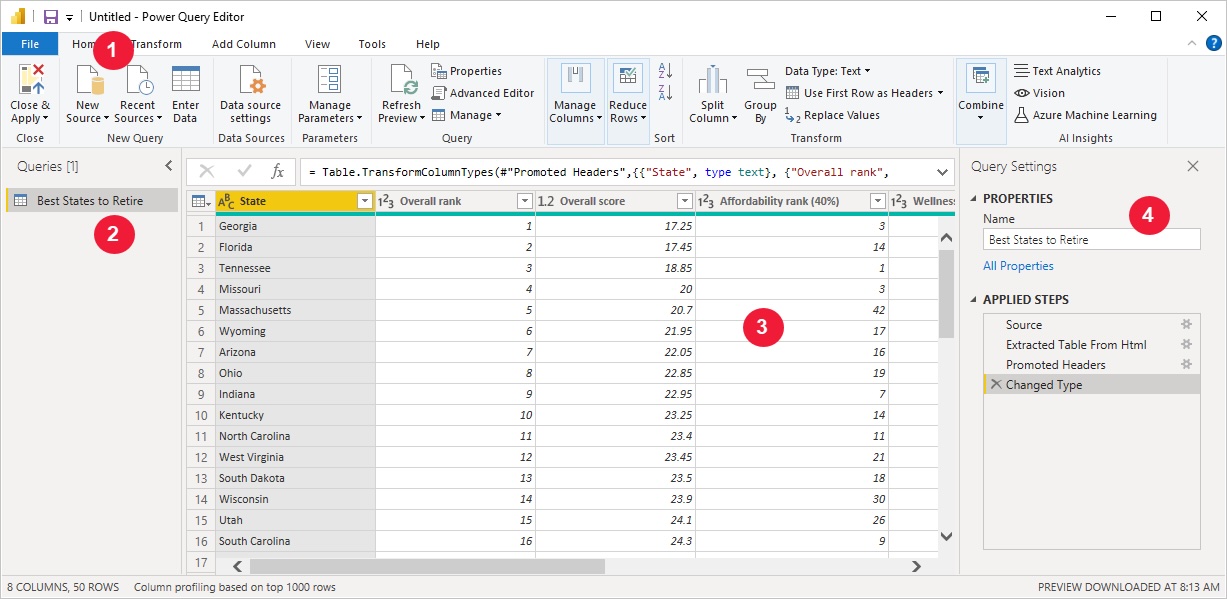Open the Advanced Editor

click(484, 93)
